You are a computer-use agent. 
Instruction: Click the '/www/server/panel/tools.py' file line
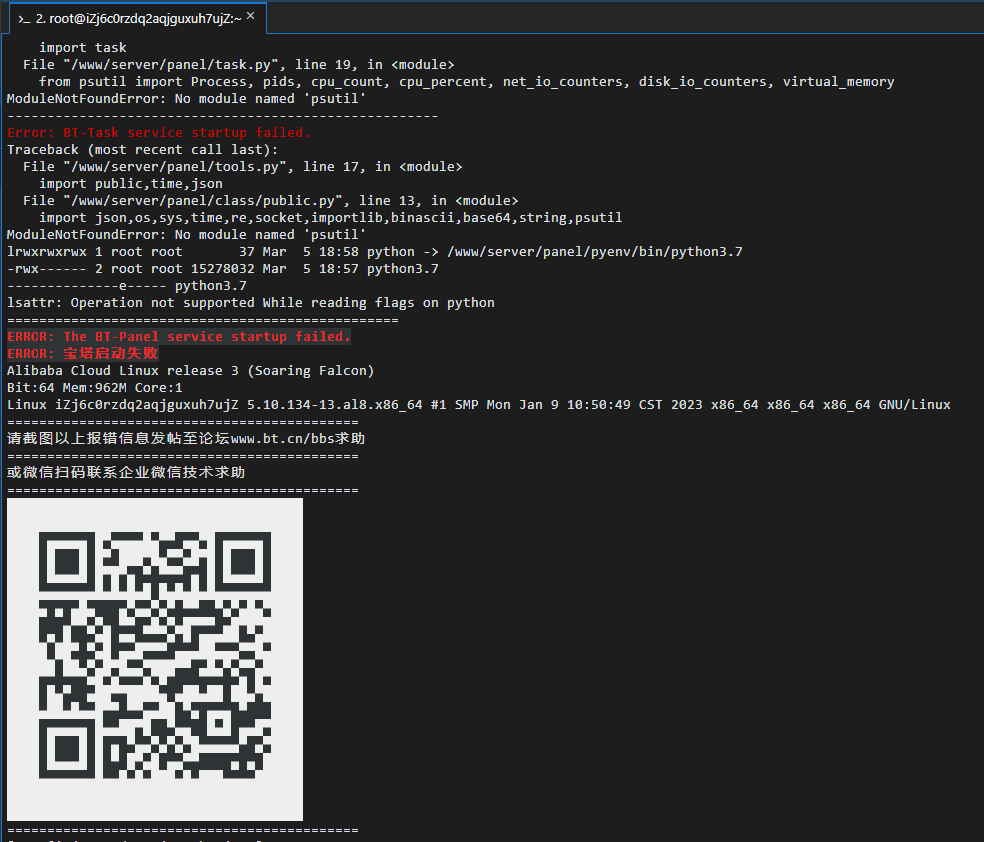pyautogui.click(x=242, y=166)
